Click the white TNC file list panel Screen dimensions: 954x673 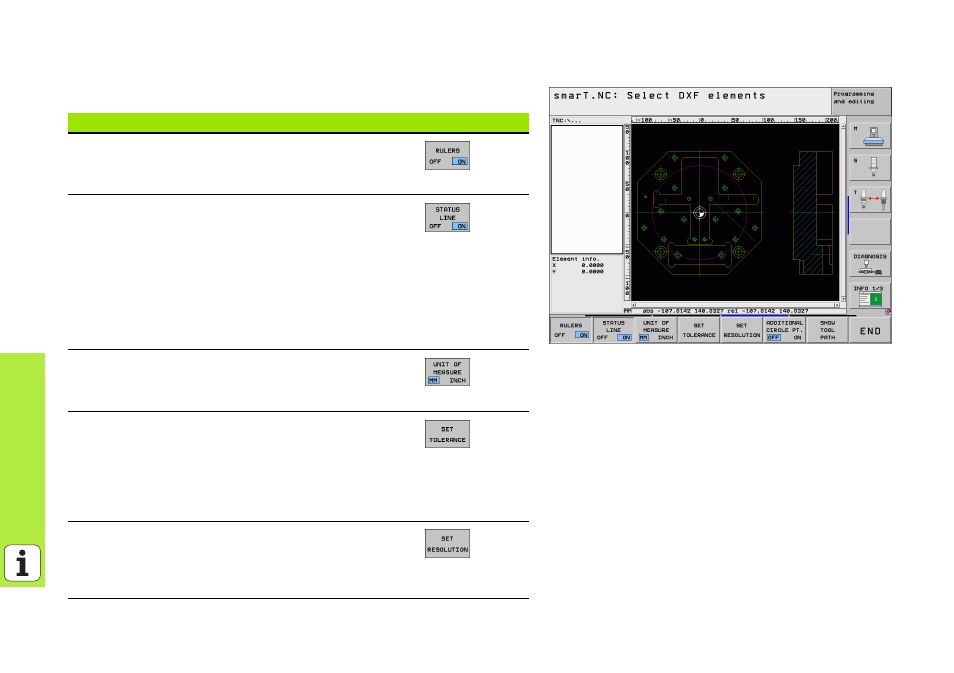[x=586, y=188]
